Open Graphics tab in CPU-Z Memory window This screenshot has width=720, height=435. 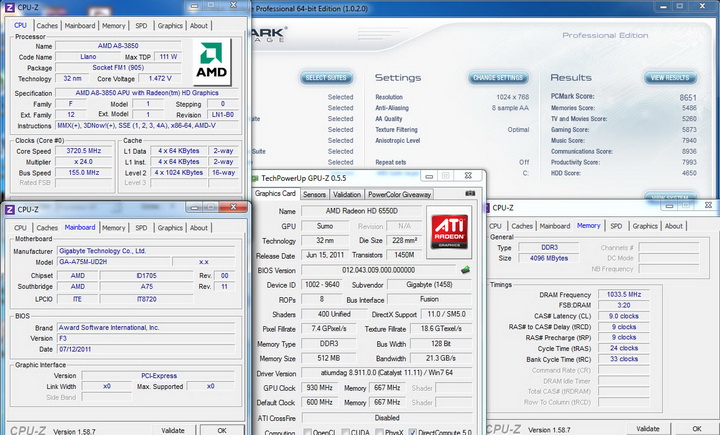pos(645,226)
